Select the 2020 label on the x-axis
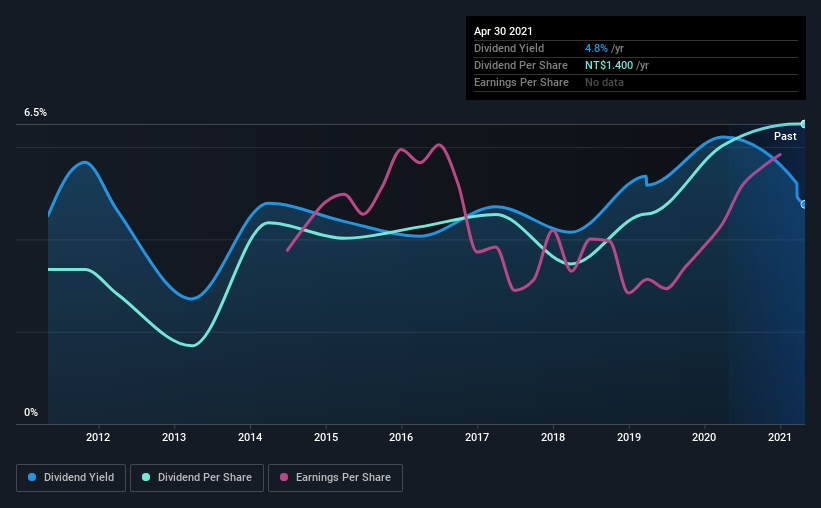Image resolution: width=821 pixels, height=508 pixels. click(x=704, y=437)
